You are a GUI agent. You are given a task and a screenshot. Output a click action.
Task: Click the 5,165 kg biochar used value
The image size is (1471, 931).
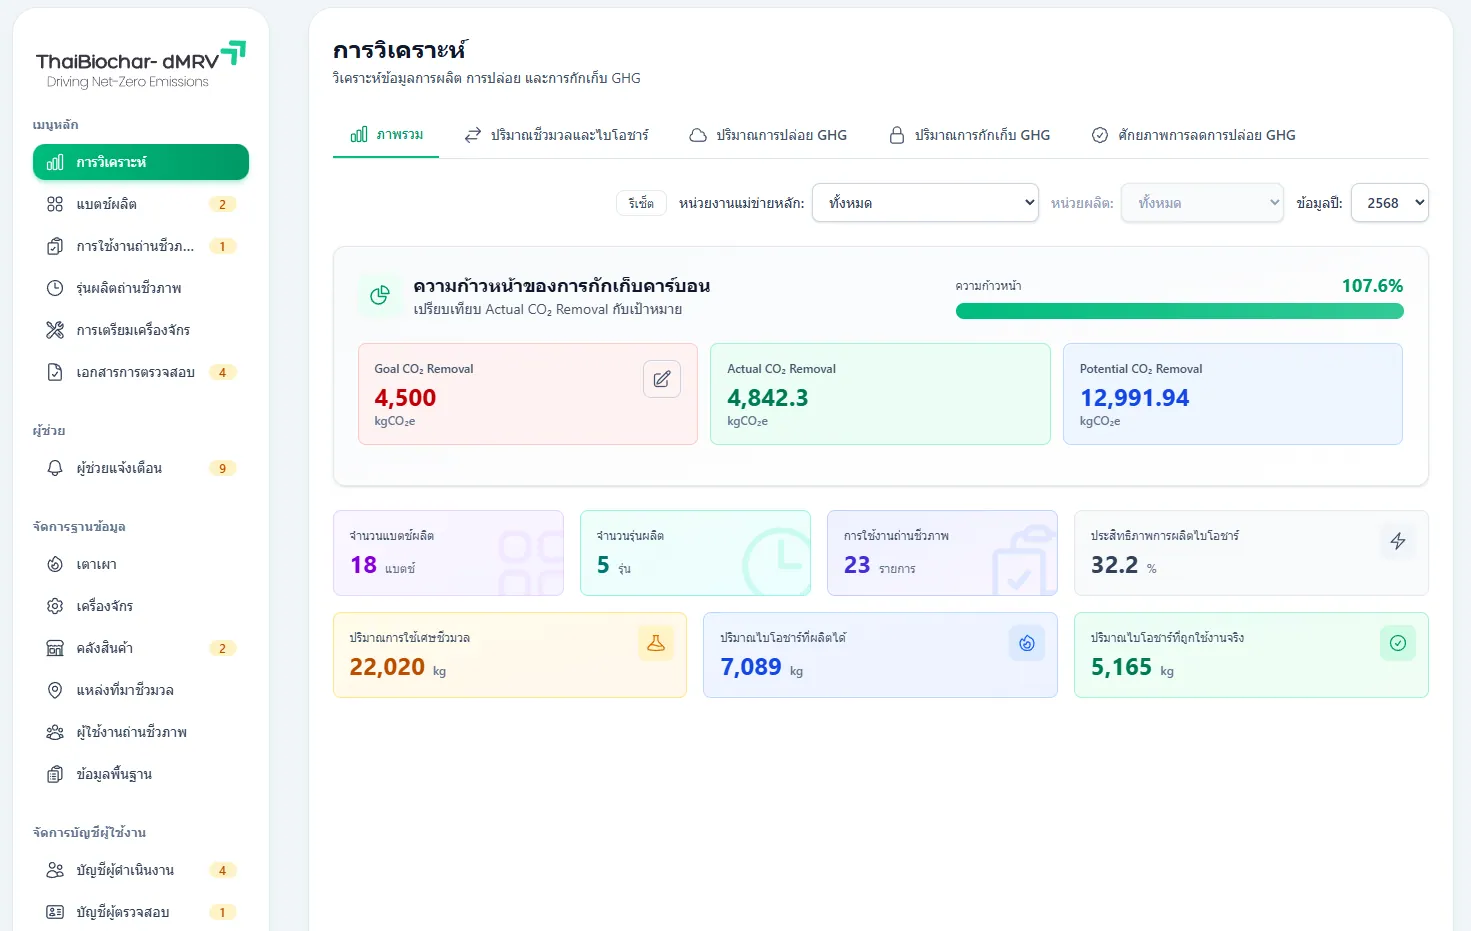(x=1121, y=667)
